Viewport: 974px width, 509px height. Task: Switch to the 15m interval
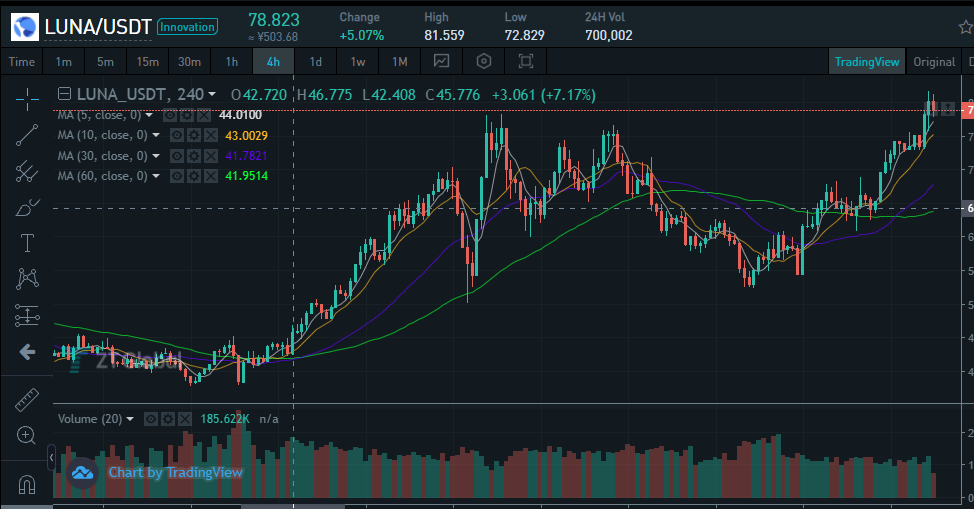tap(147, 62)
